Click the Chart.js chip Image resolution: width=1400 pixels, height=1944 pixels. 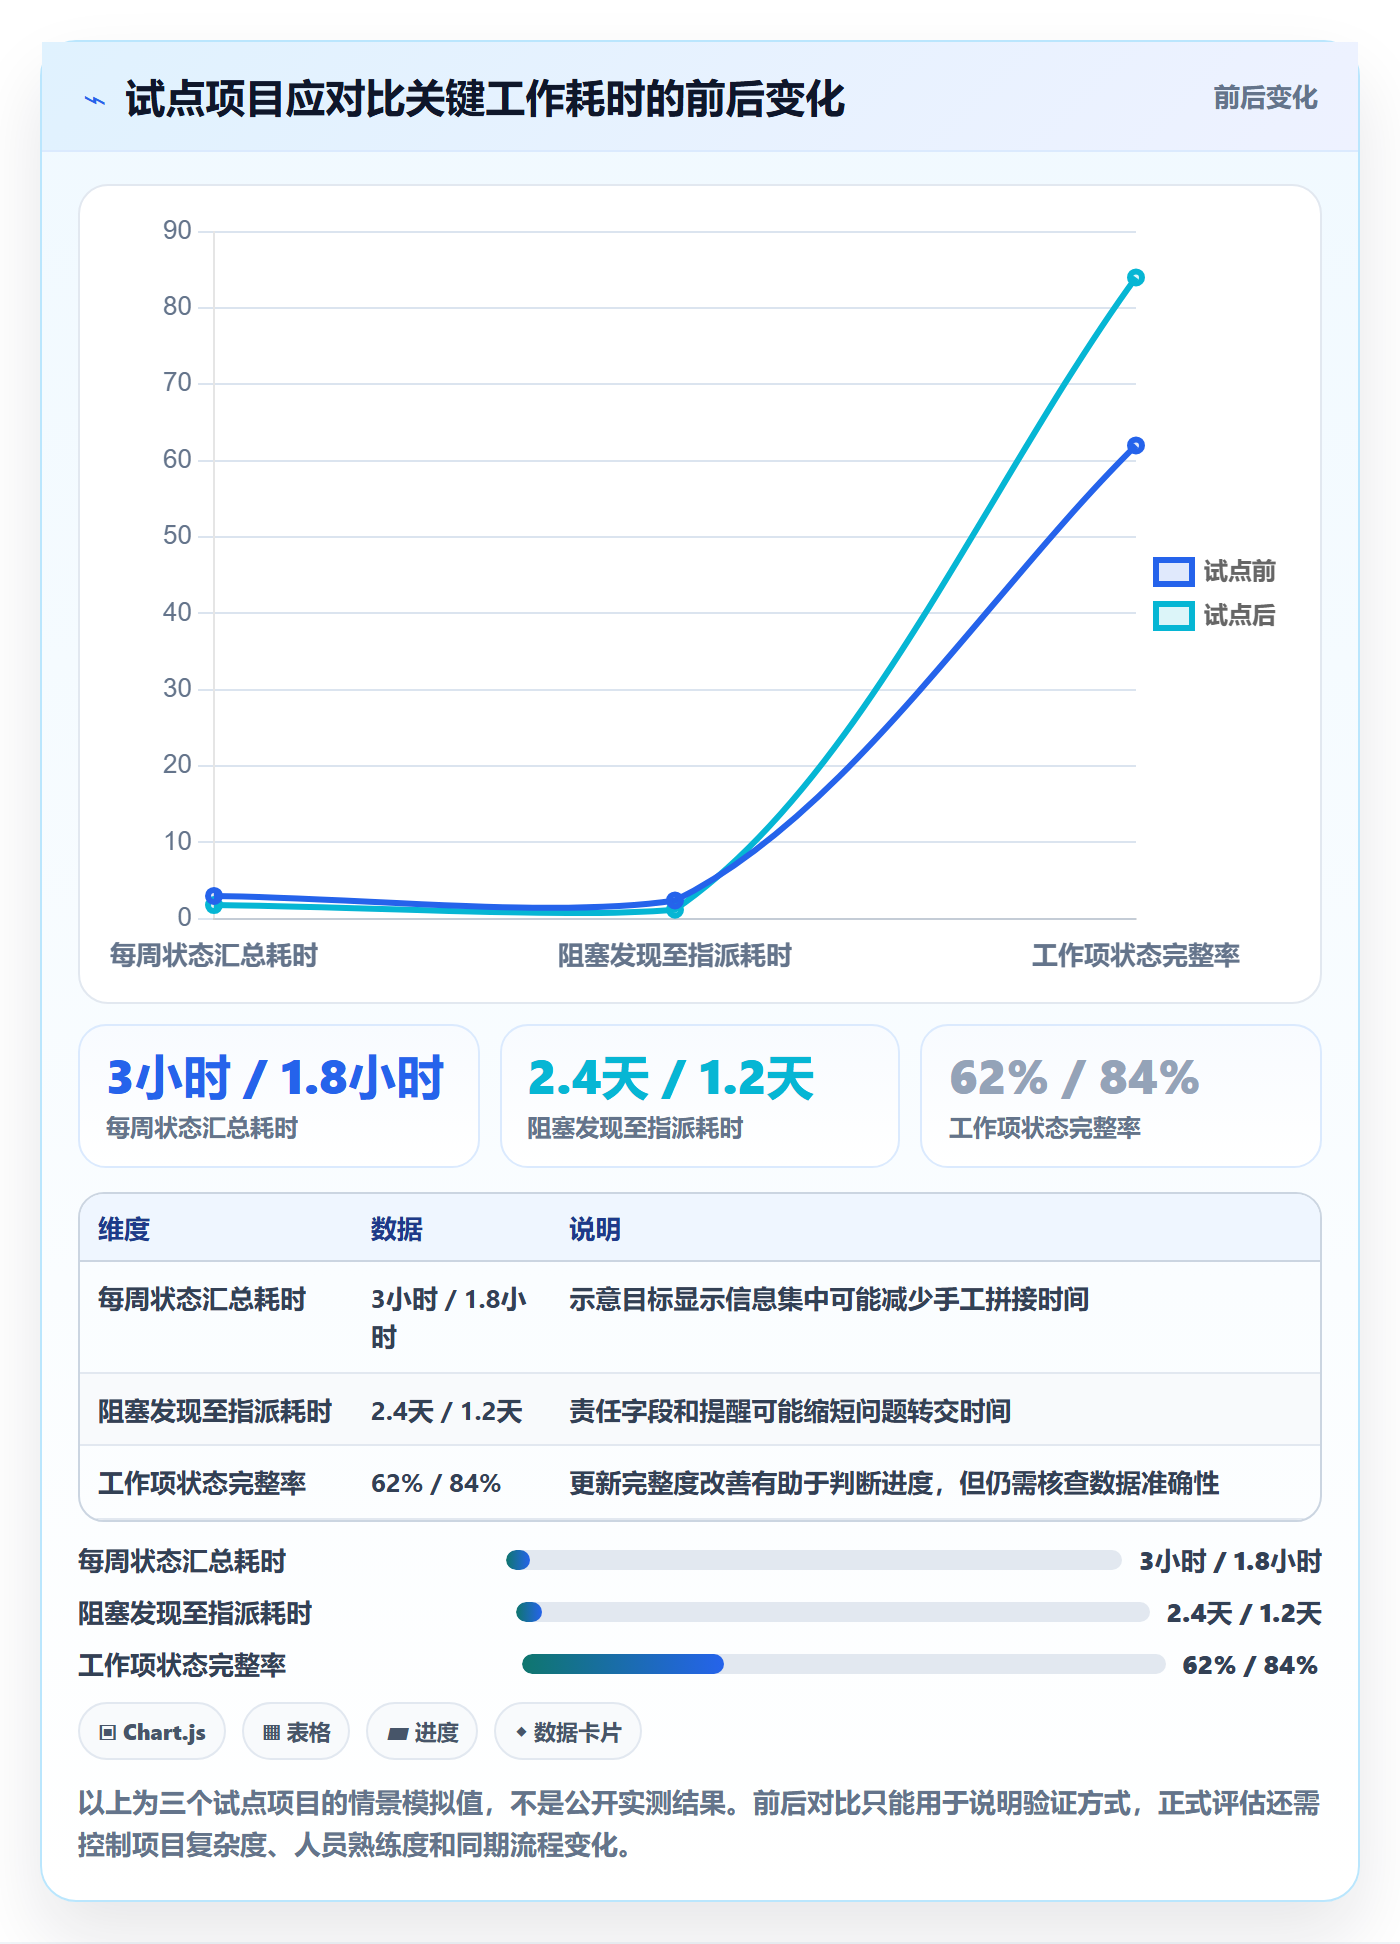click(152, 1732)
